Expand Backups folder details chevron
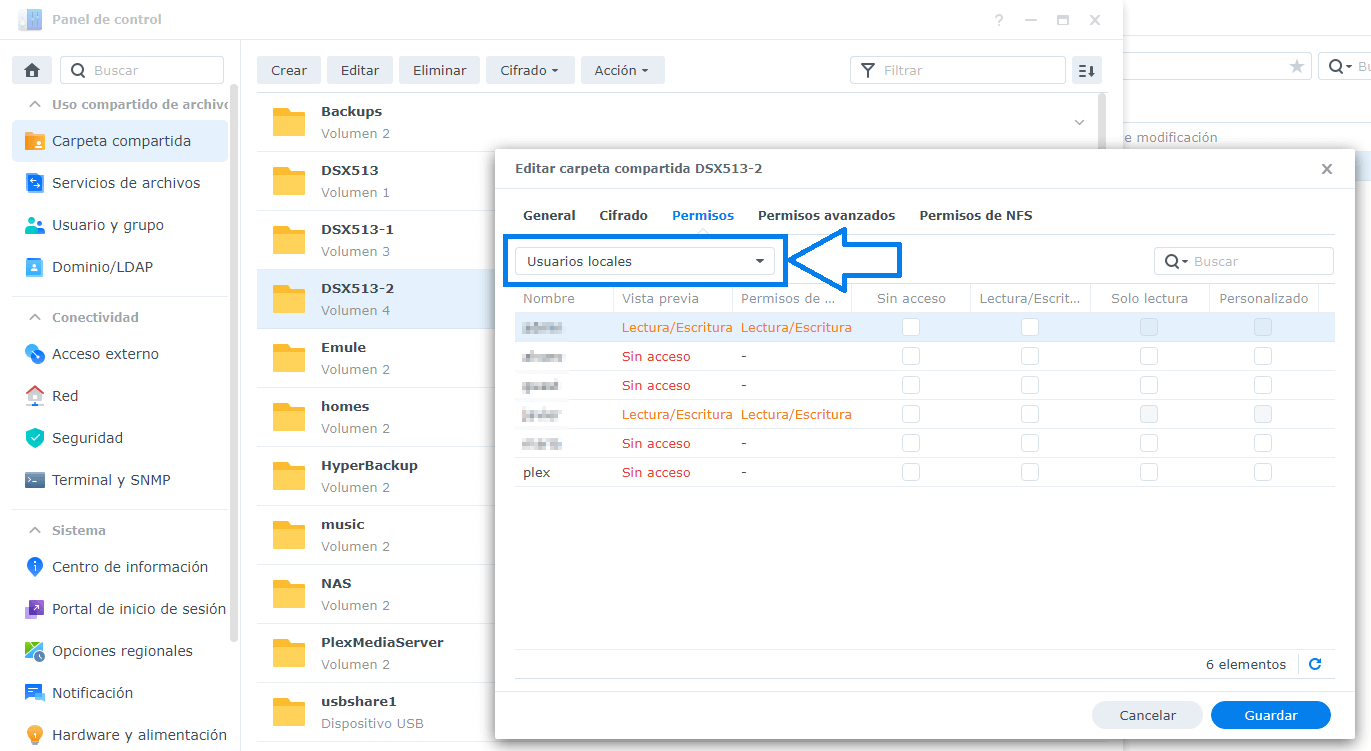1371x751 pixels. (1079, 122)
